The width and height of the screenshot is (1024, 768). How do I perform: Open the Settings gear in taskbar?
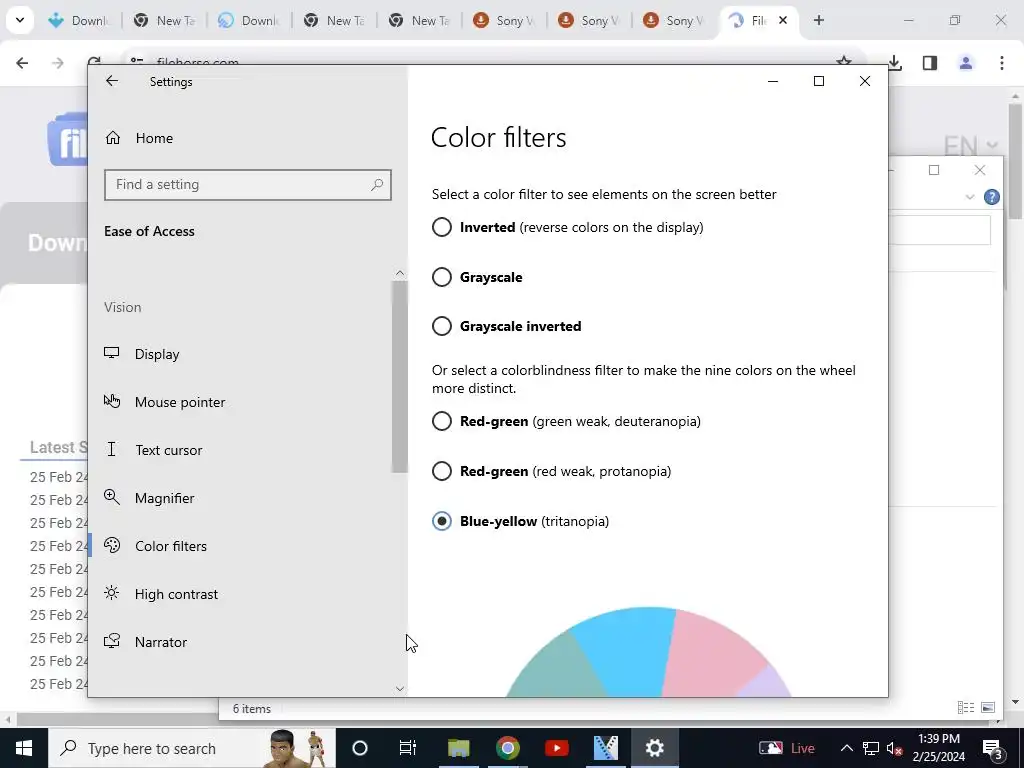pos(654,748)
